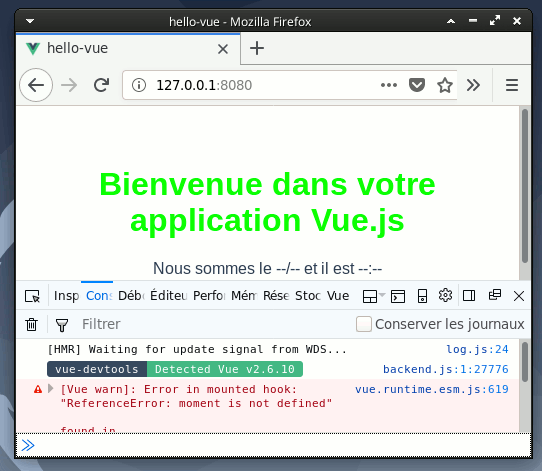Viewport: 542px width, 471px height.
Task: Open the Stockage devtools tab
Action: click(x=308, y=296)
